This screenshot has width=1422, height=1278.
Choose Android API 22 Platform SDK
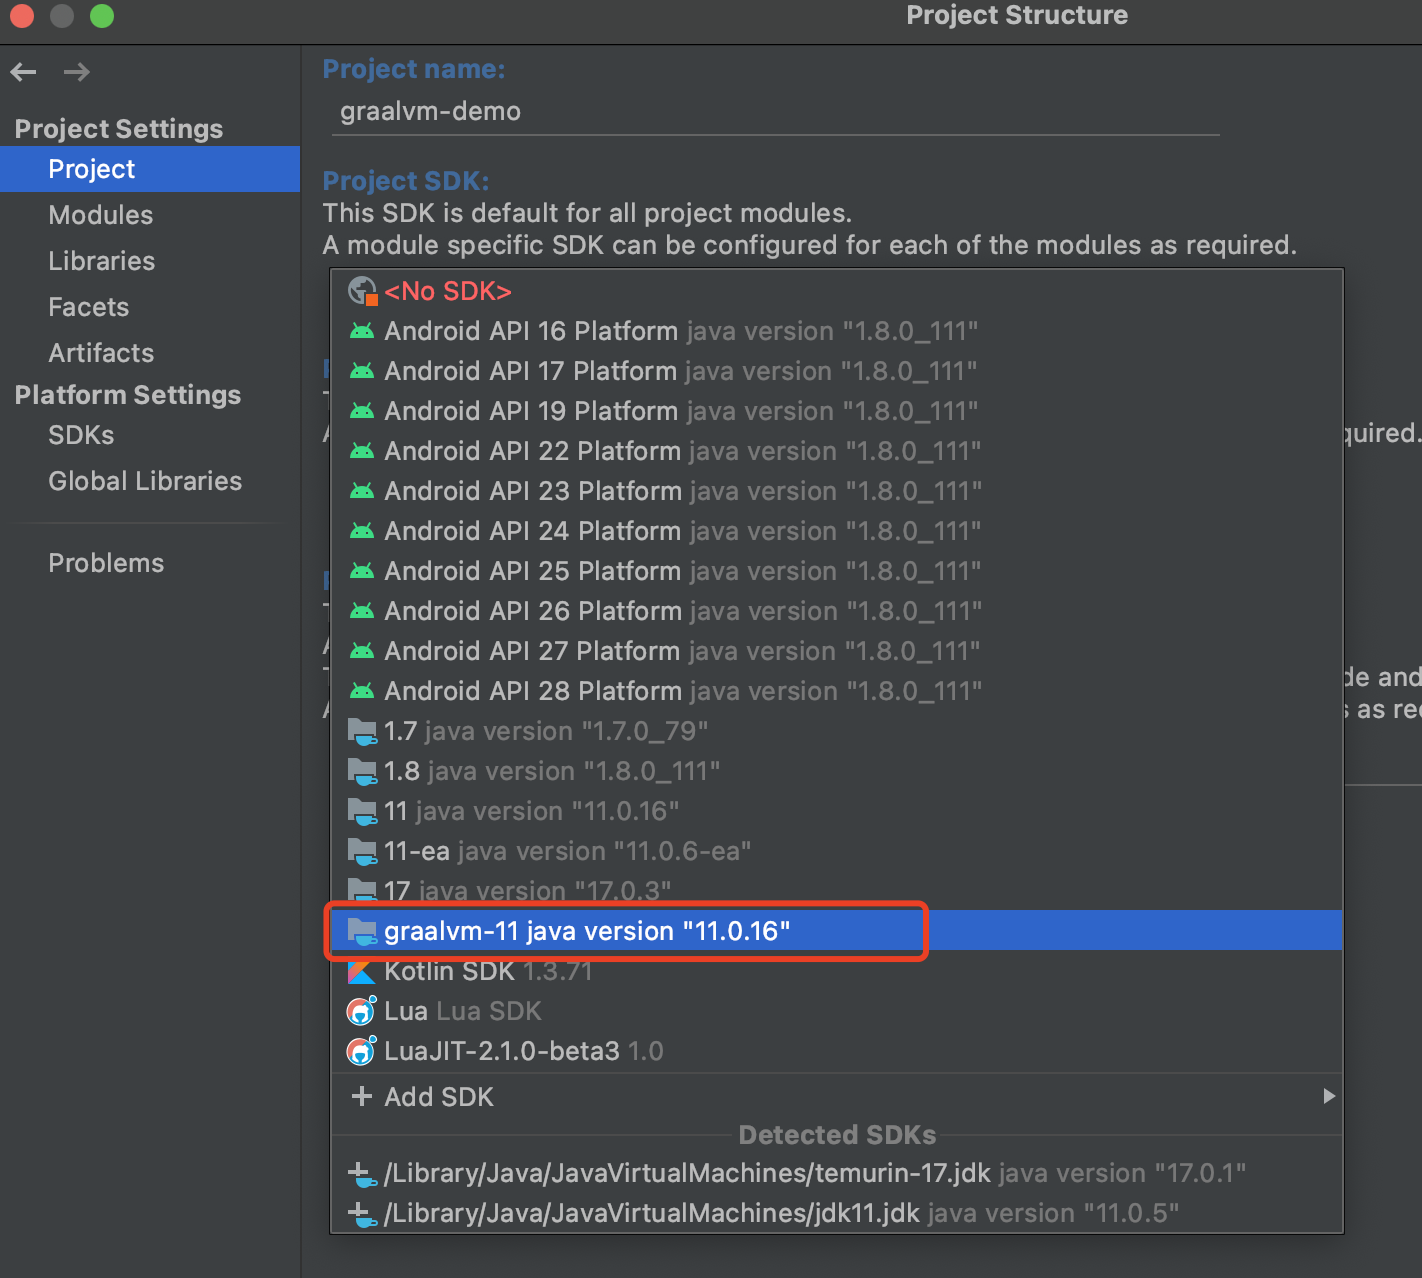(836, 451)
